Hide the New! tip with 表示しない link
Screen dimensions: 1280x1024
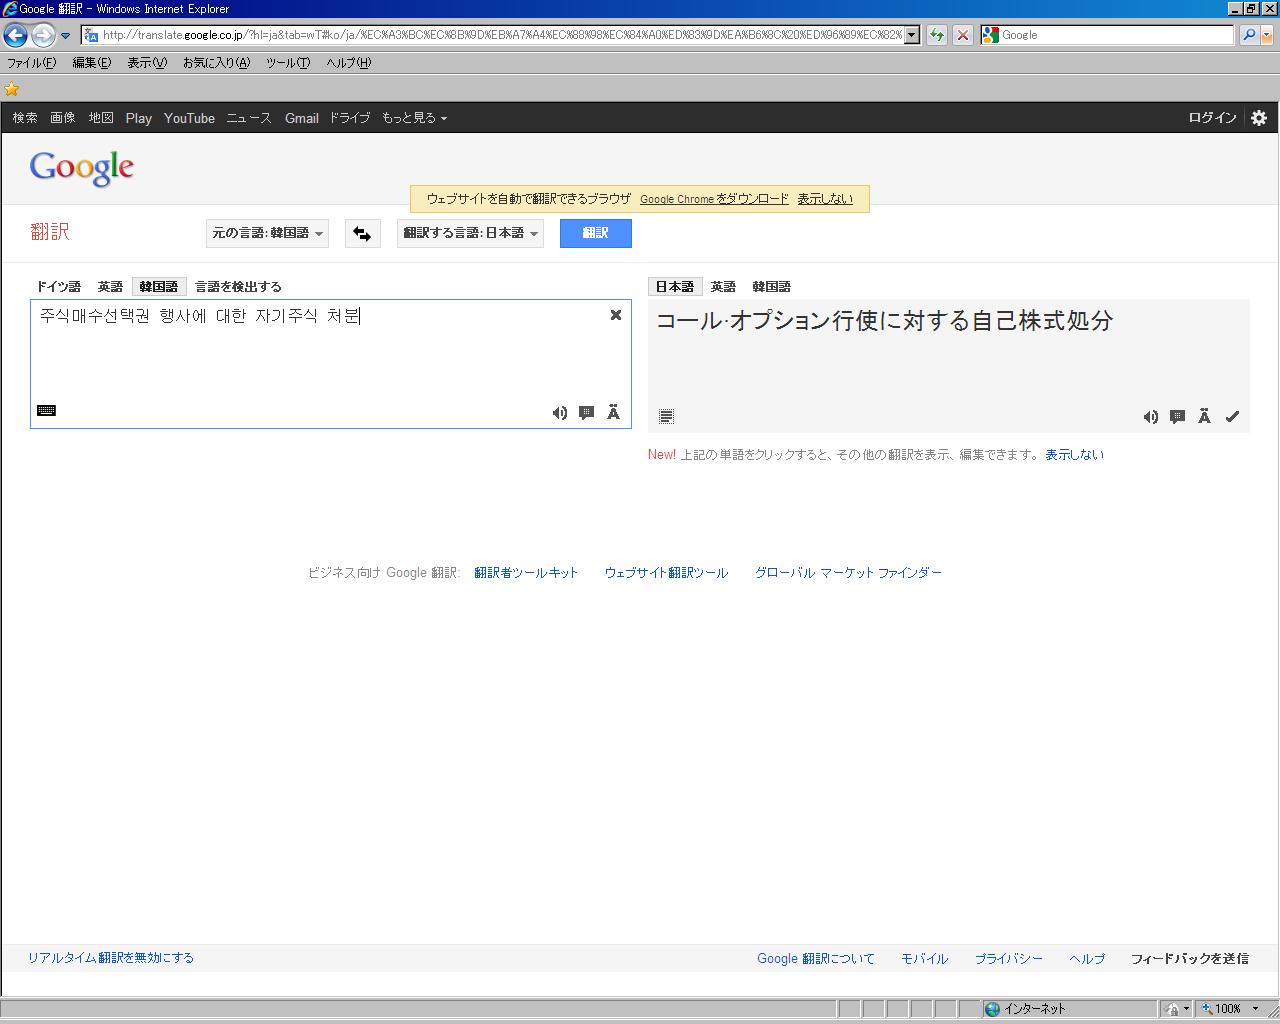point(1074,455)
